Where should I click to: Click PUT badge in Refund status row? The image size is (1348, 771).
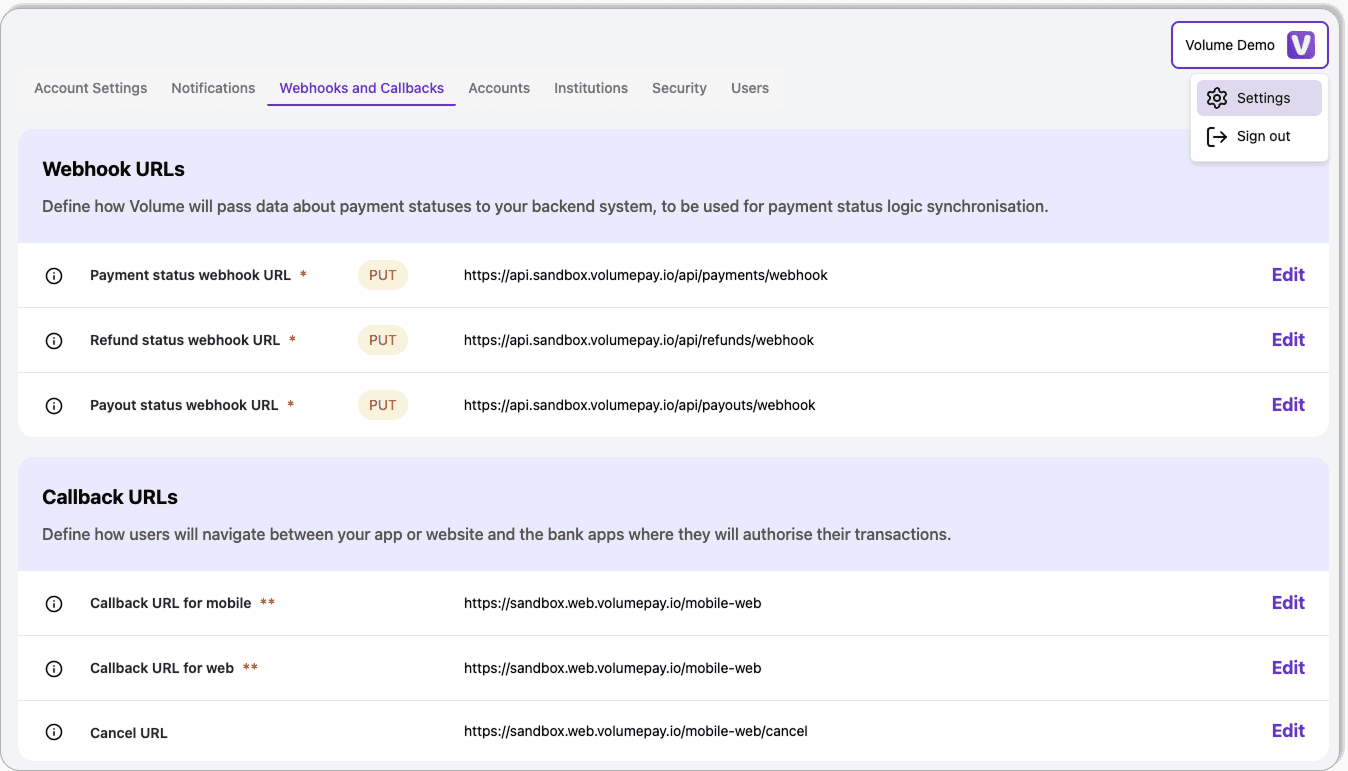[x=383, y=340]
